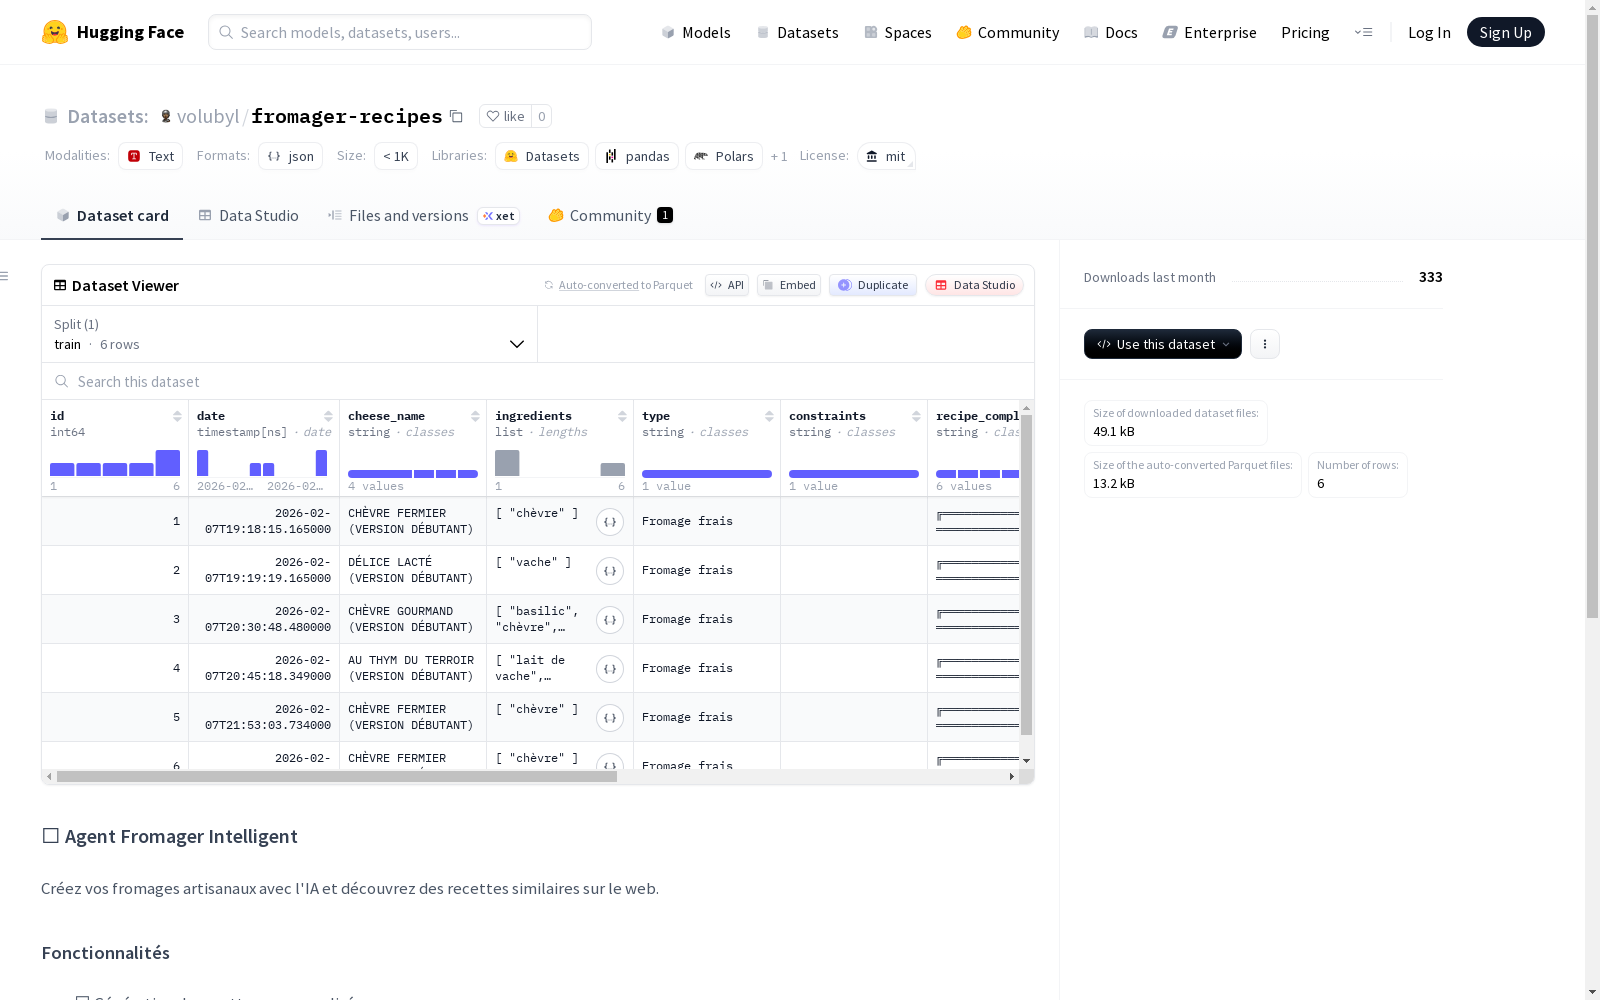The image size is (1600, 1000).
Task: Filter by the Datasets library tag
Action: click(x=542, y=156)
